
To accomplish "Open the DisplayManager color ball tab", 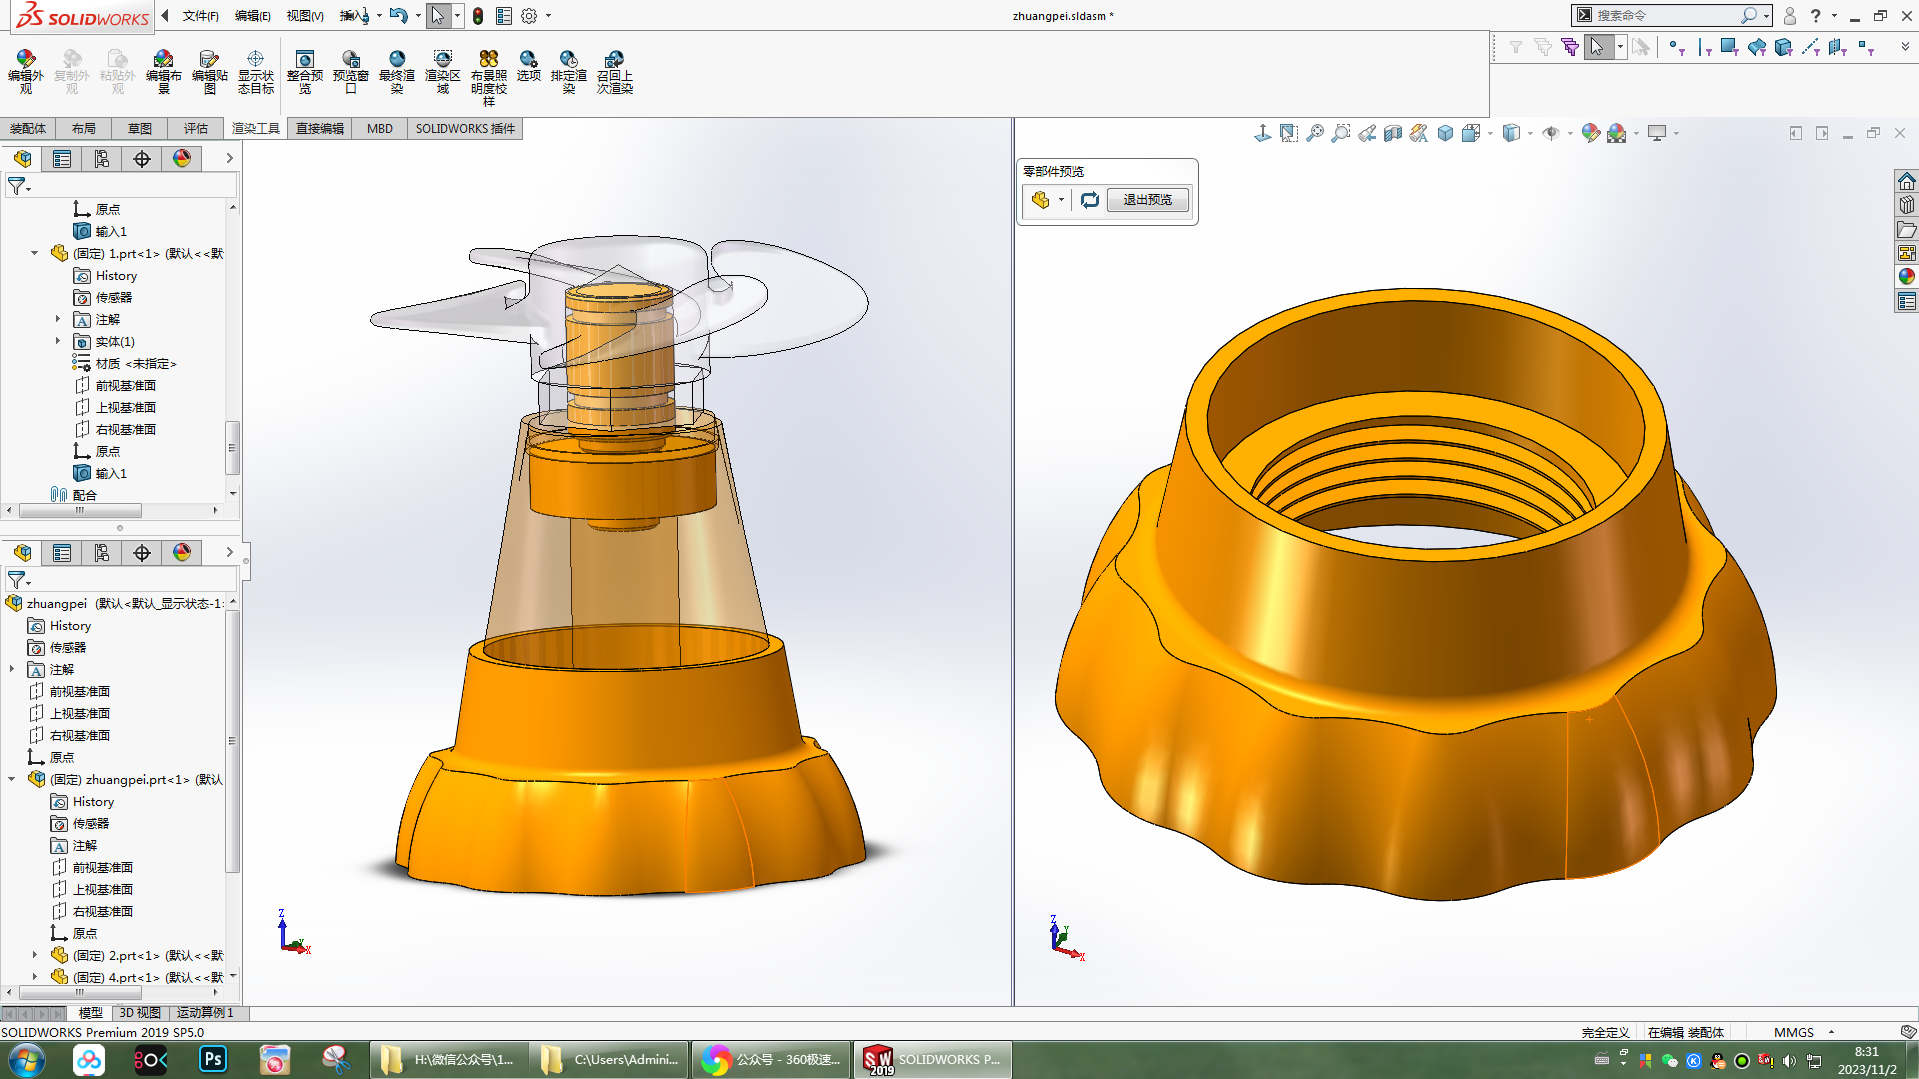I will click(x=182, y=159).
